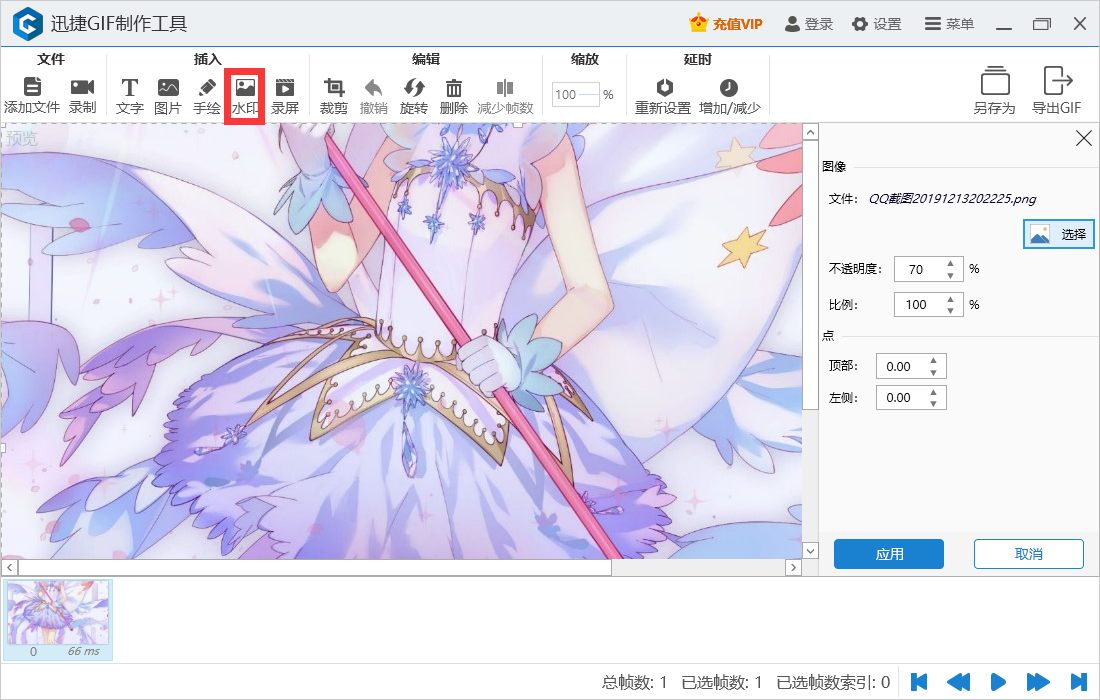1100x700 pixels.
Task: Click the 取消 cancel button
Action: pos(1028,554)
